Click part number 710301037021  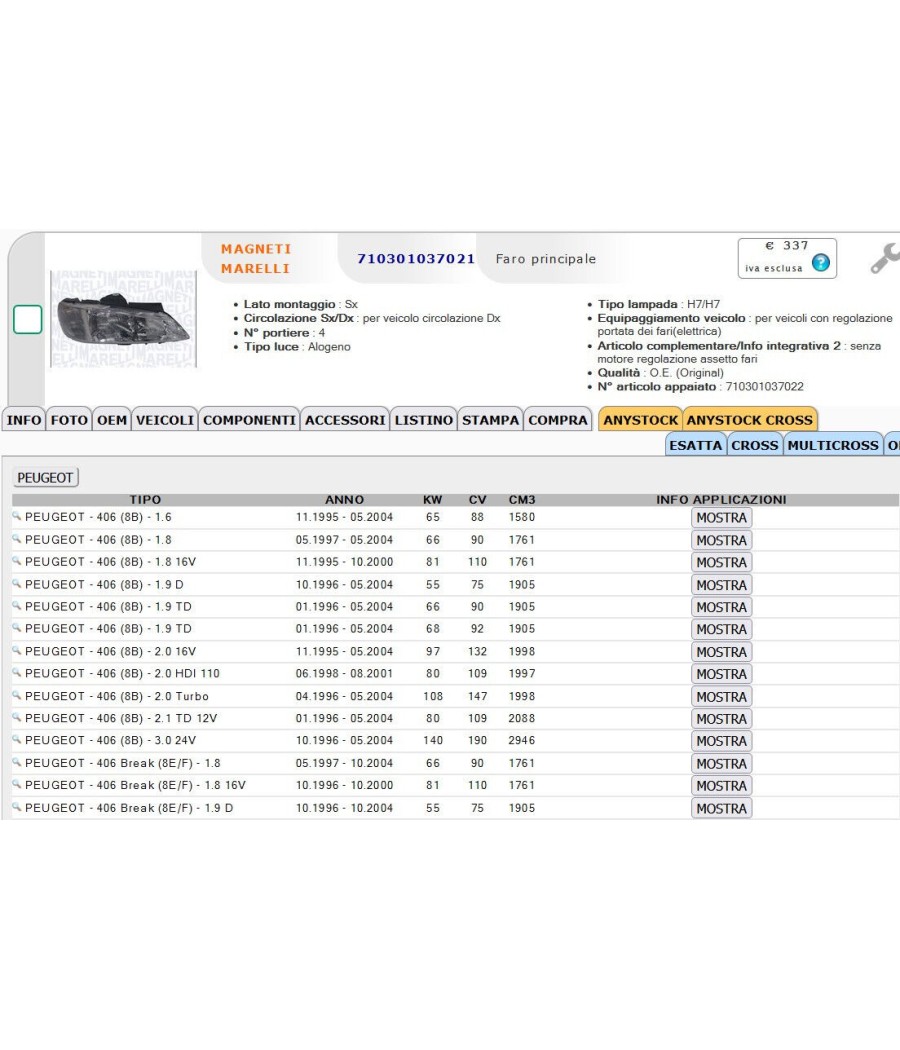(416, 258)
